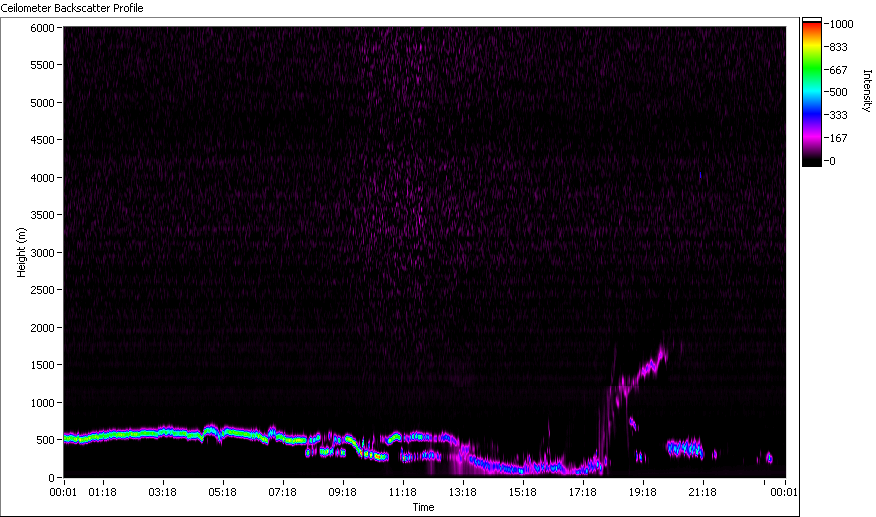Select the 5500 height tick label

coord(42,65)
